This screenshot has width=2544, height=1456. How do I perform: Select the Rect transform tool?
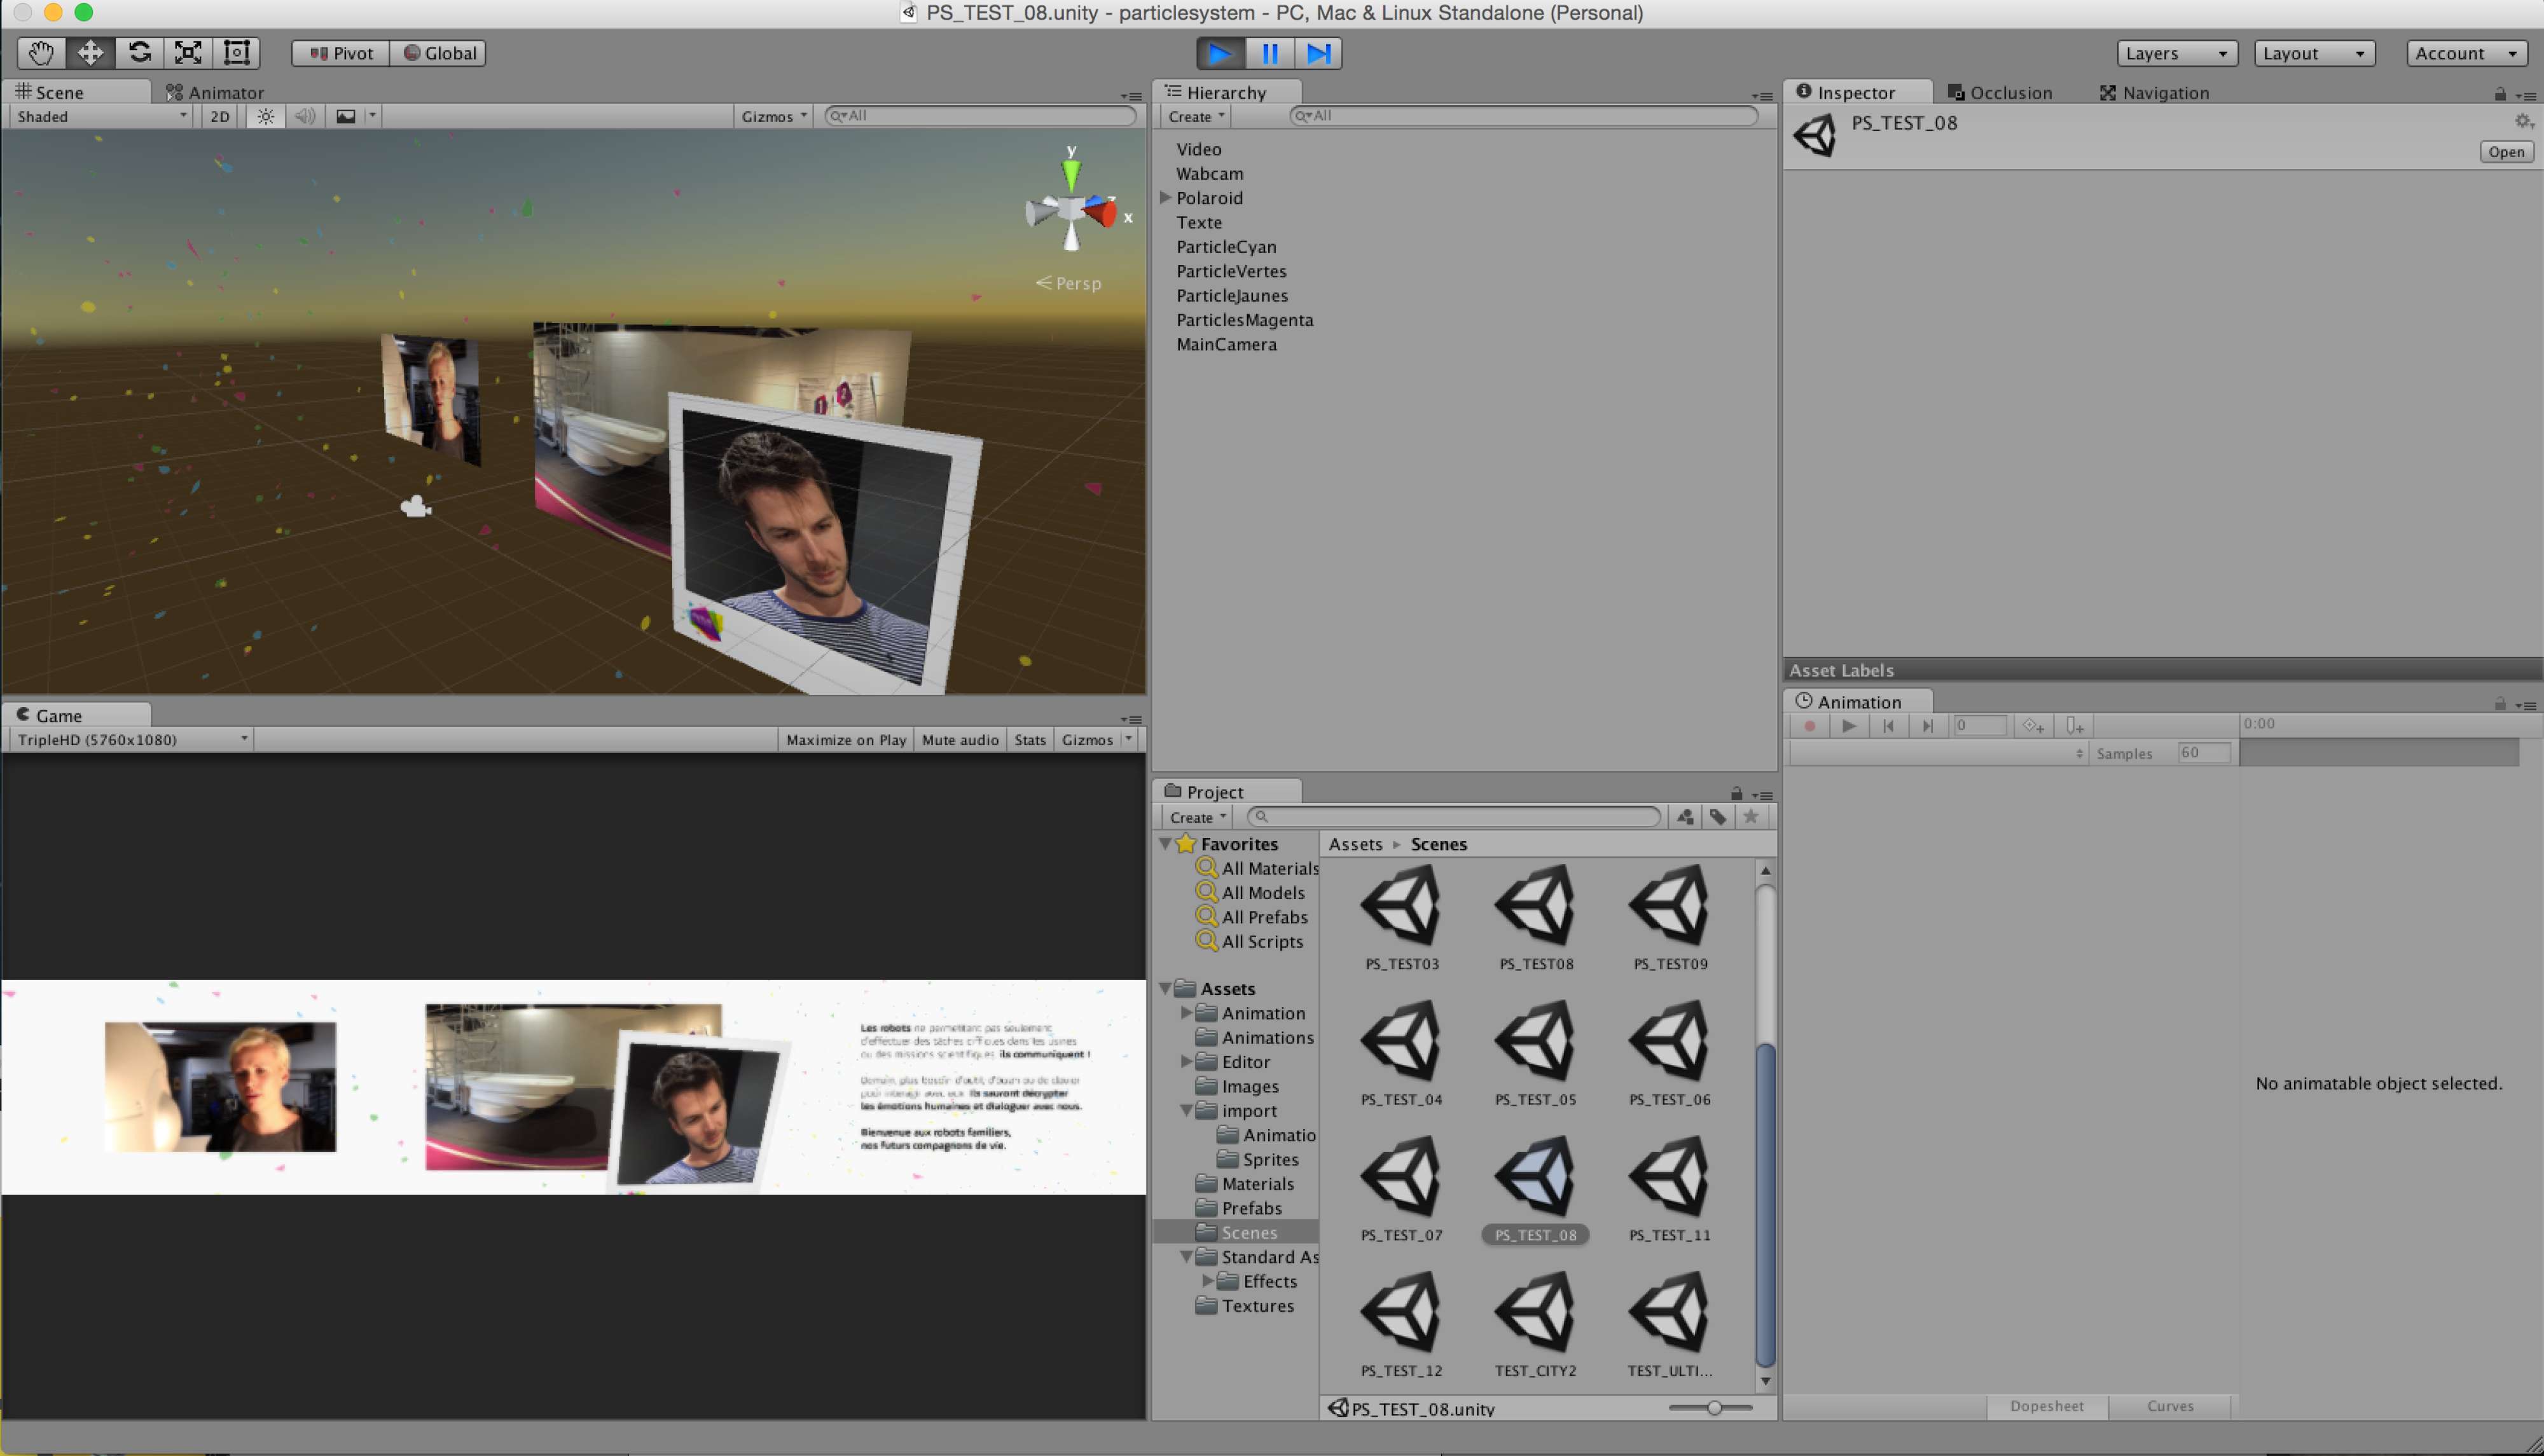[x=237, y=53]
